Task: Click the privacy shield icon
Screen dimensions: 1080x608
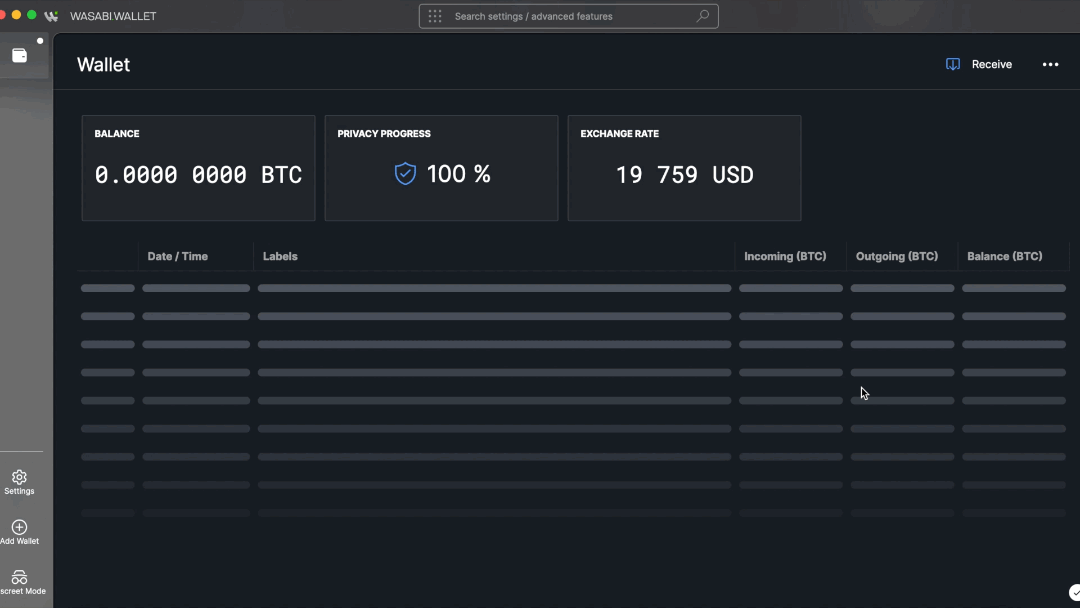Action: [405, 174]
